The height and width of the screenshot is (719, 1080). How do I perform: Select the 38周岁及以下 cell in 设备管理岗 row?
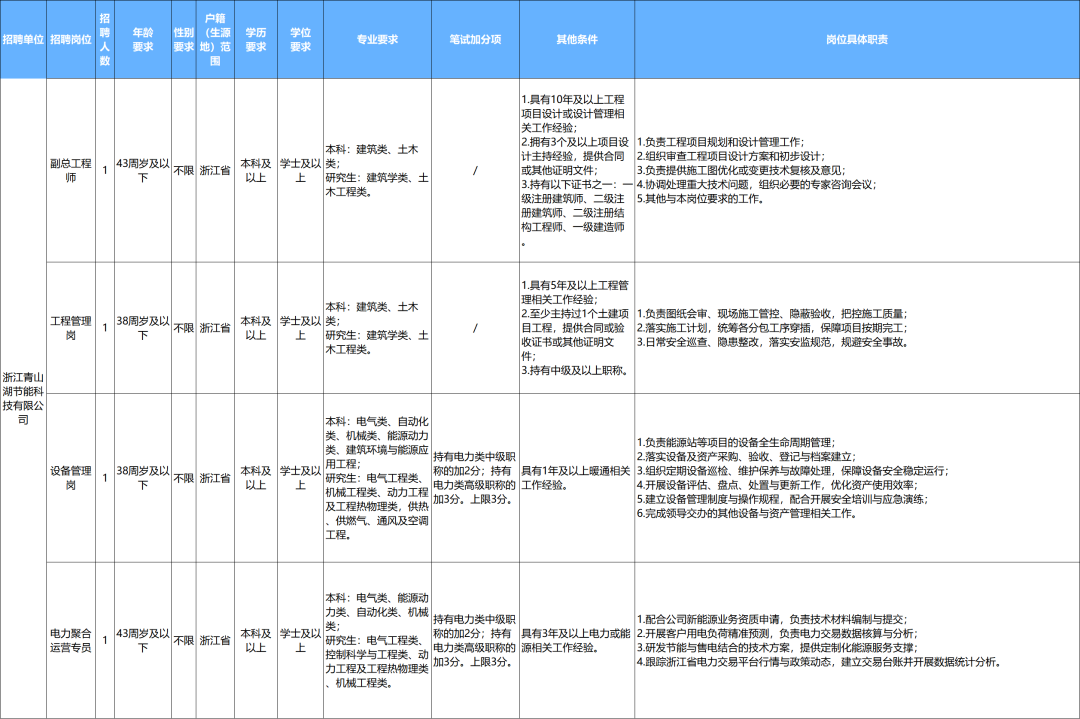(x=143, y=478)
